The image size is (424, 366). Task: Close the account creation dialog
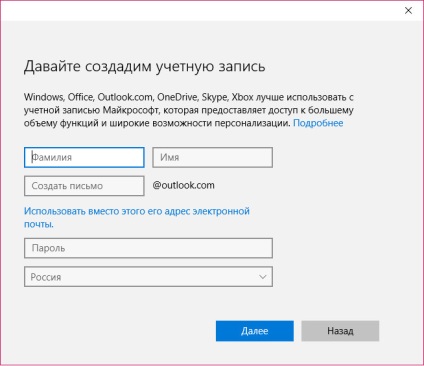(408, 11)
